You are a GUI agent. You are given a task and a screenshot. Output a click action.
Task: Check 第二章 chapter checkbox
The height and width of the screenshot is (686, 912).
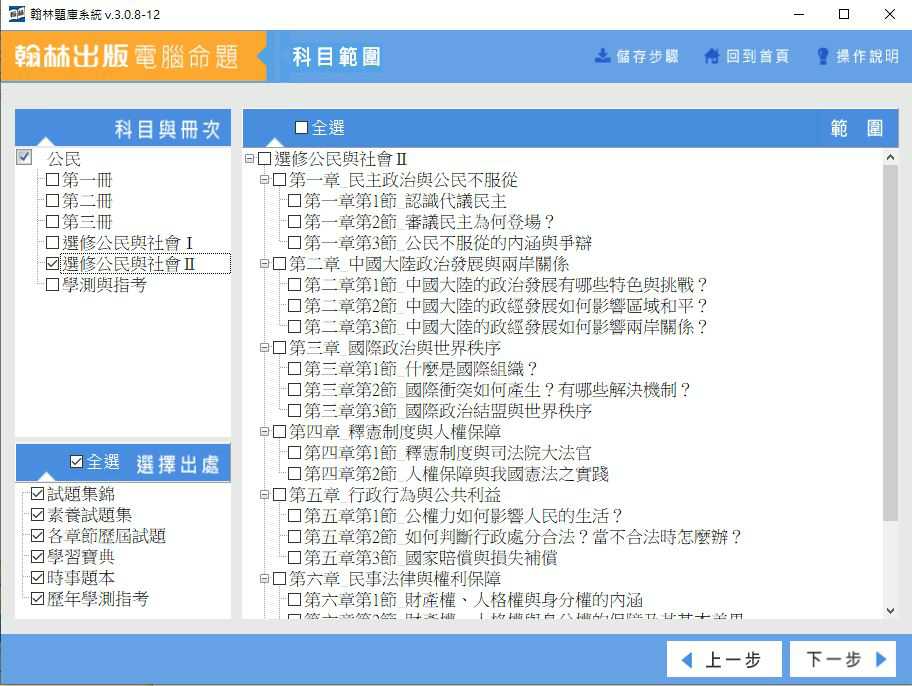click(x=279, y=264)
